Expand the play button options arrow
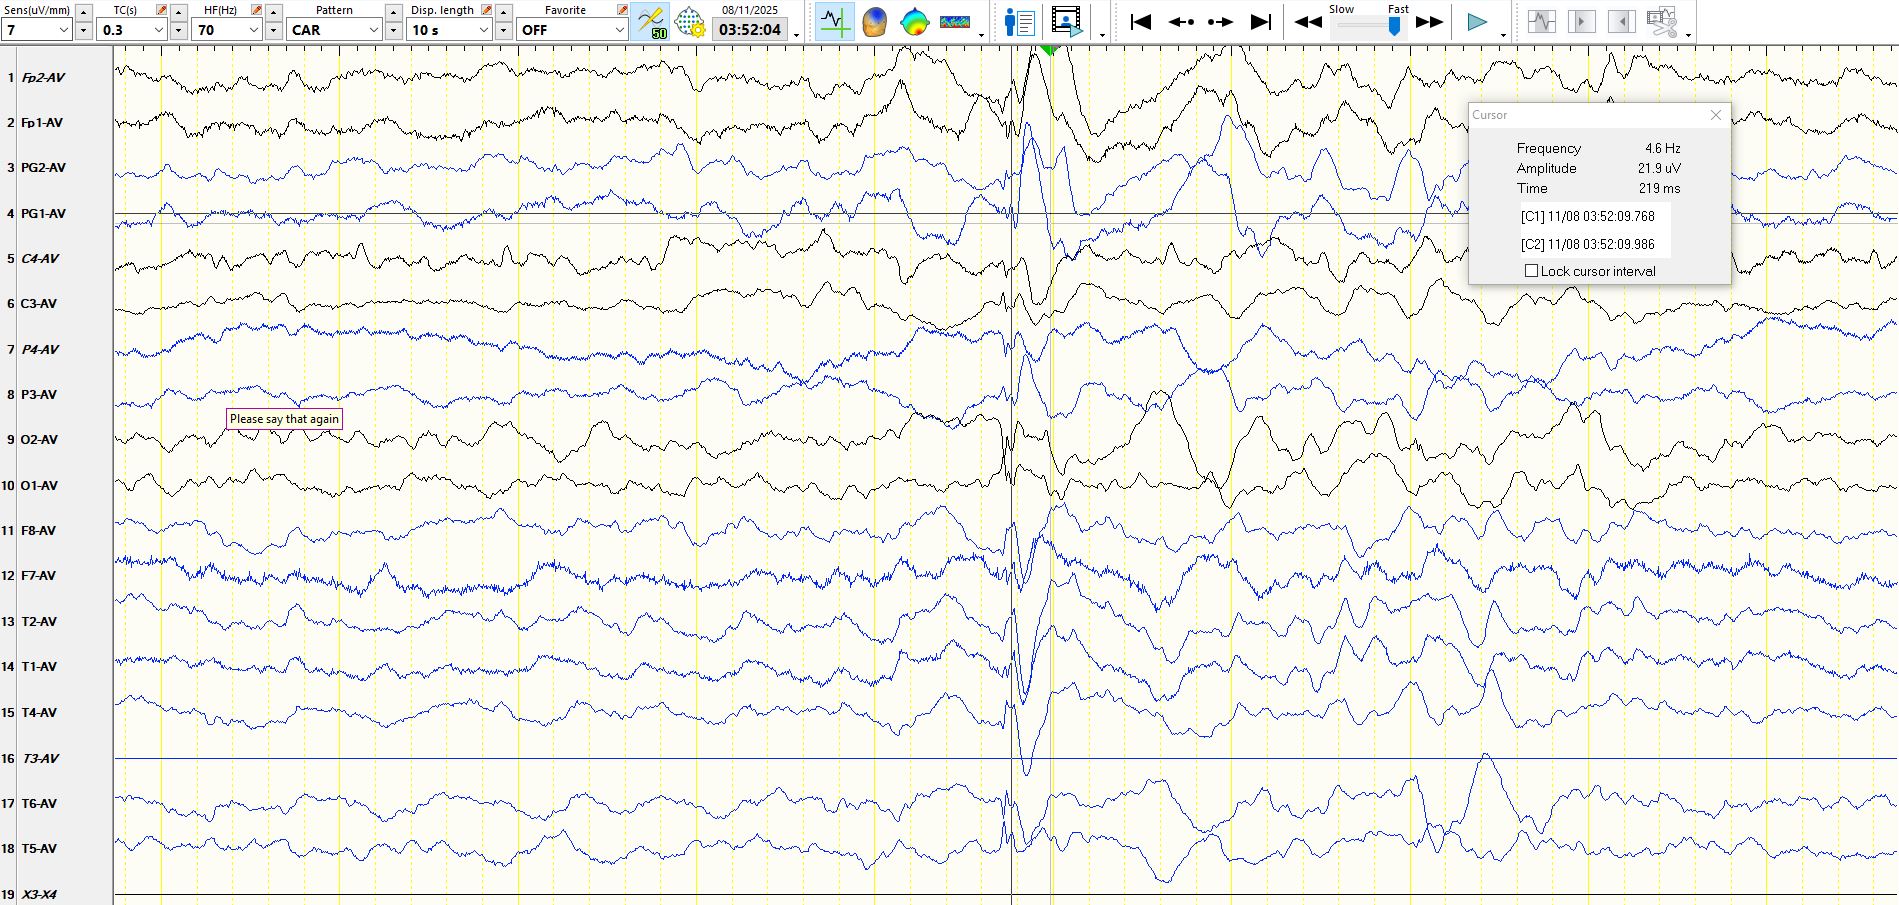1899x905 pixels. click(x=1503, y=35)
